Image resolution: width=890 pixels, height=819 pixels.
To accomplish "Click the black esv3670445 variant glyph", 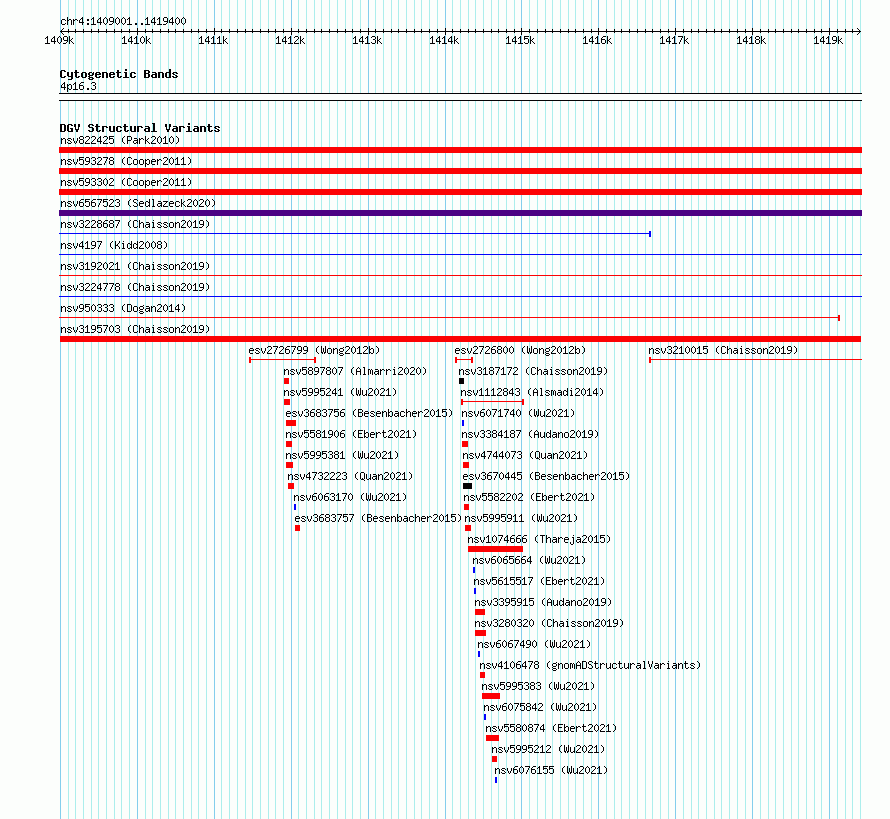I will pyautogui.click(x=467, y=486).
